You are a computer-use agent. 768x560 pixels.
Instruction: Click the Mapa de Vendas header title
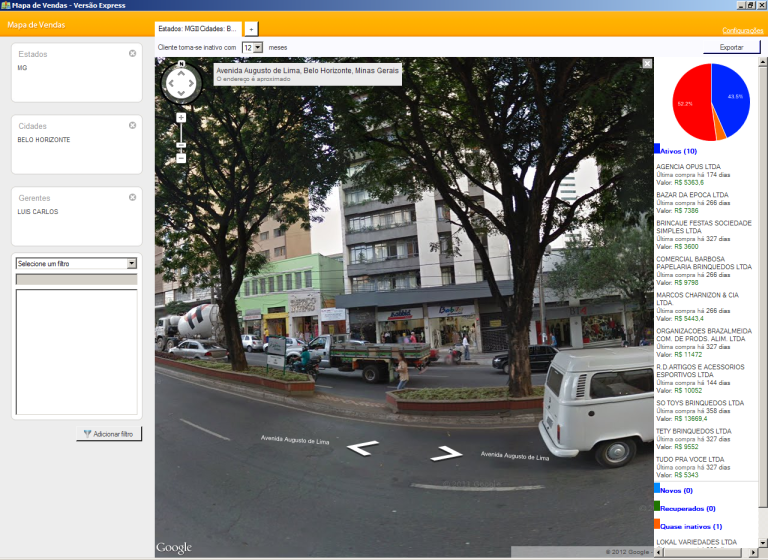click(36, 25)
